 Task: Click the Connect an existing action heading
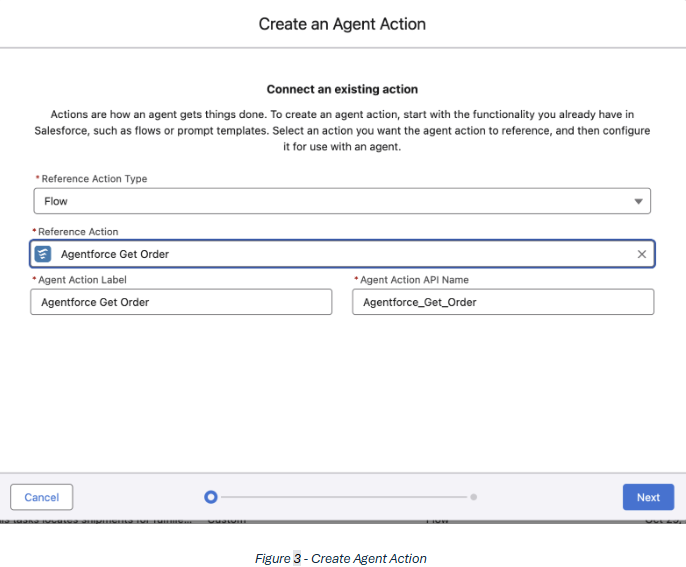pyautogui.click(x=342, y=89)
